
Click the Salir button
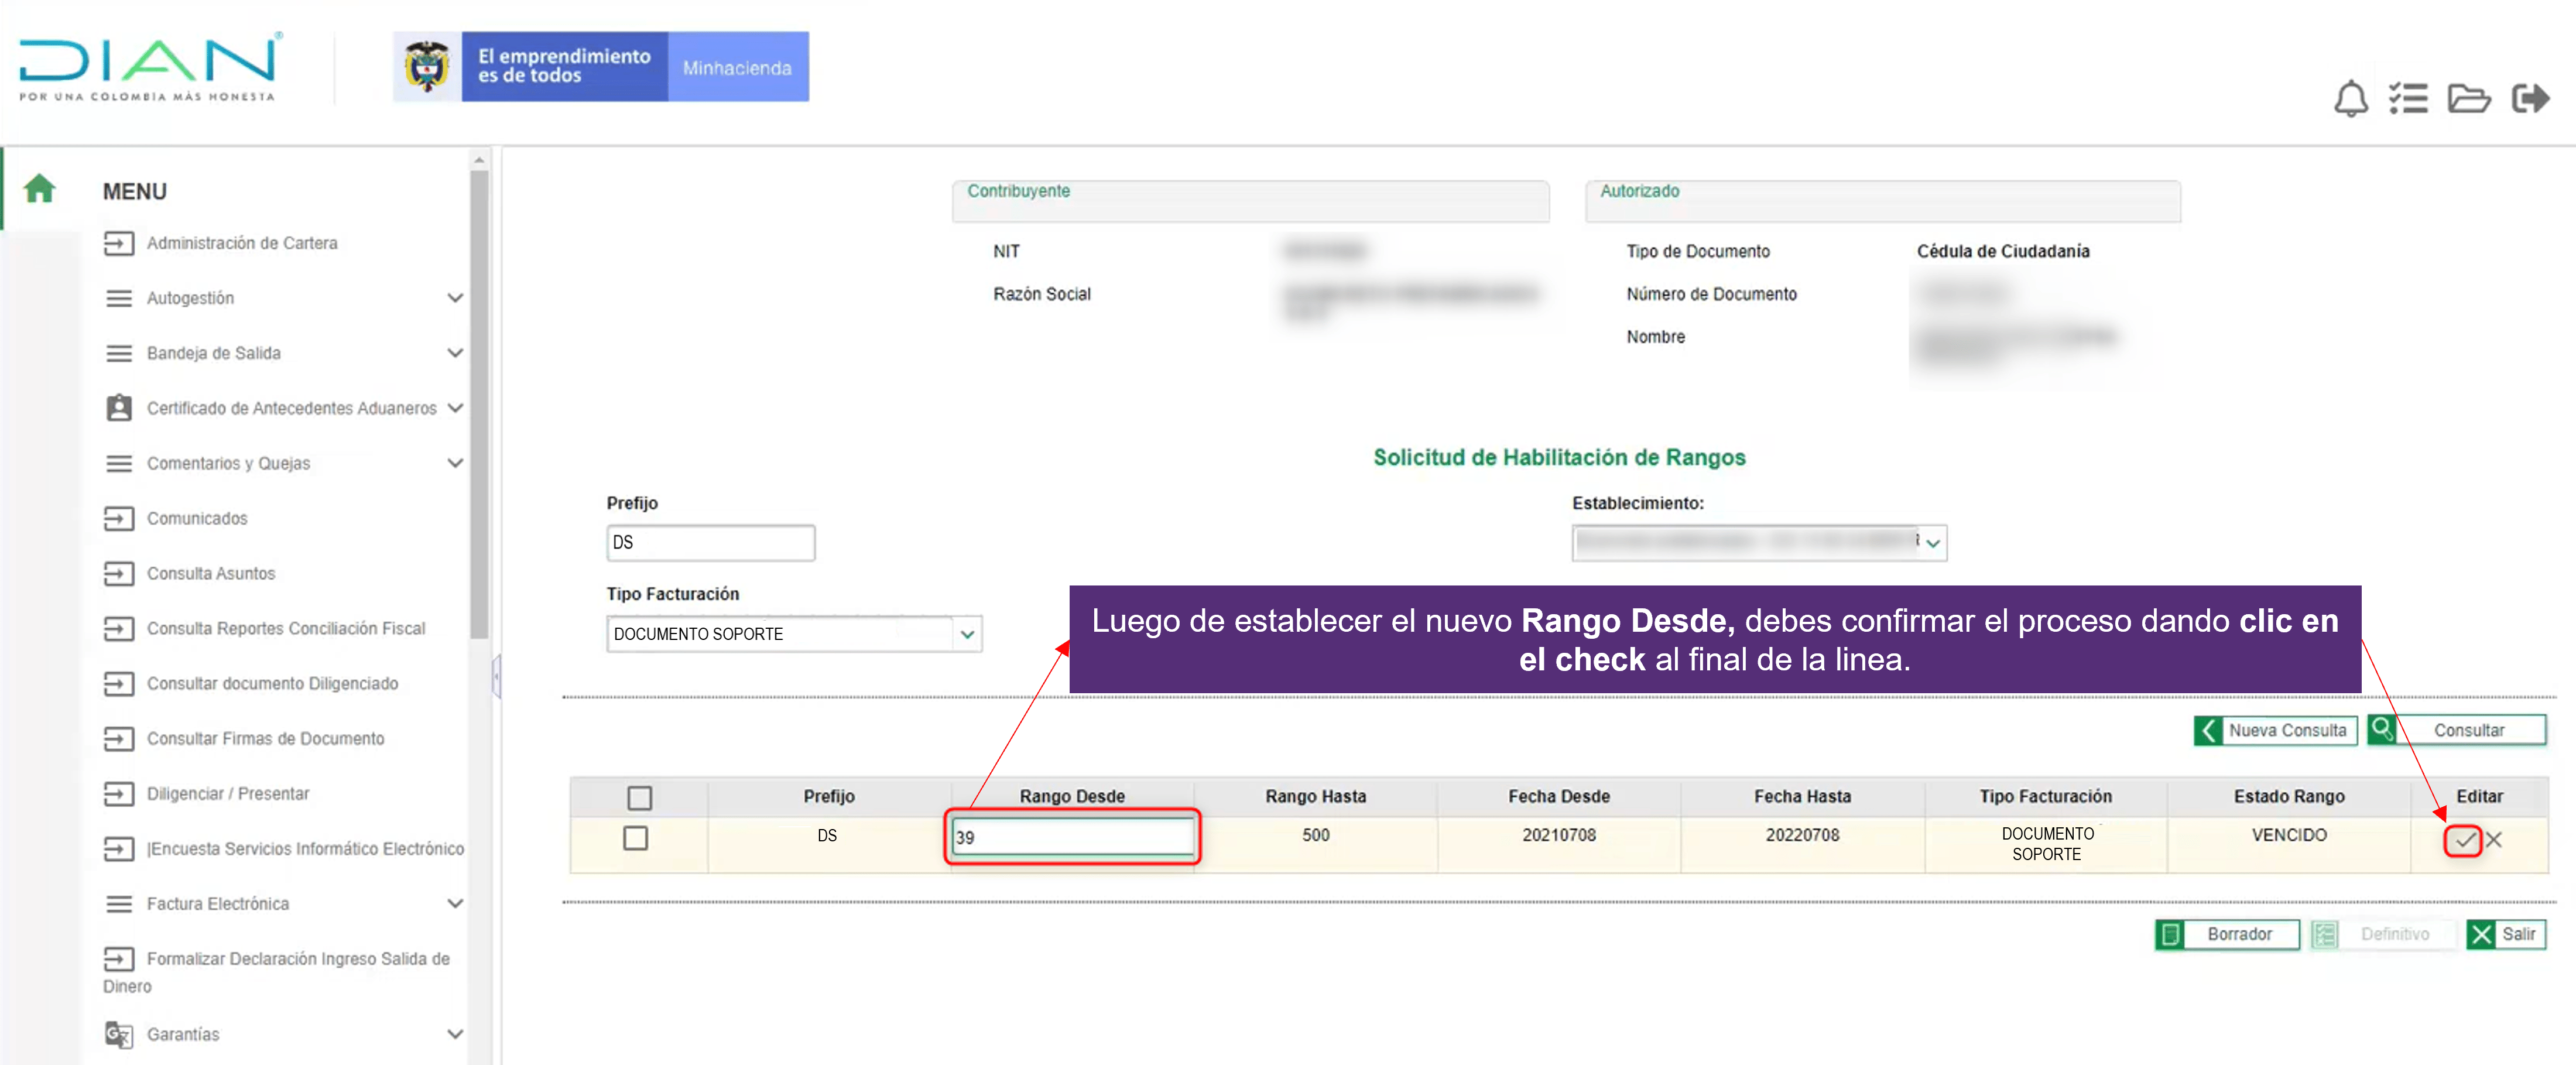click(x=2506, y=934)
